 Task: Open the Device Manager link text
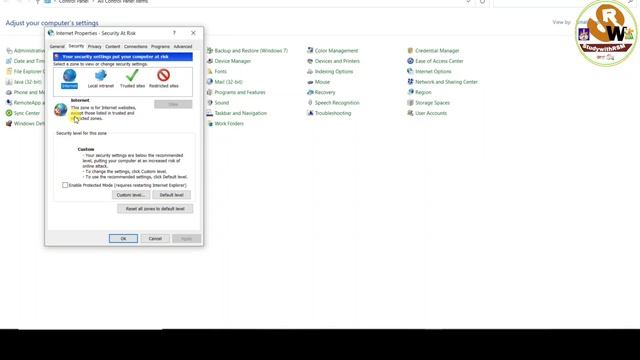coord(233,61)
